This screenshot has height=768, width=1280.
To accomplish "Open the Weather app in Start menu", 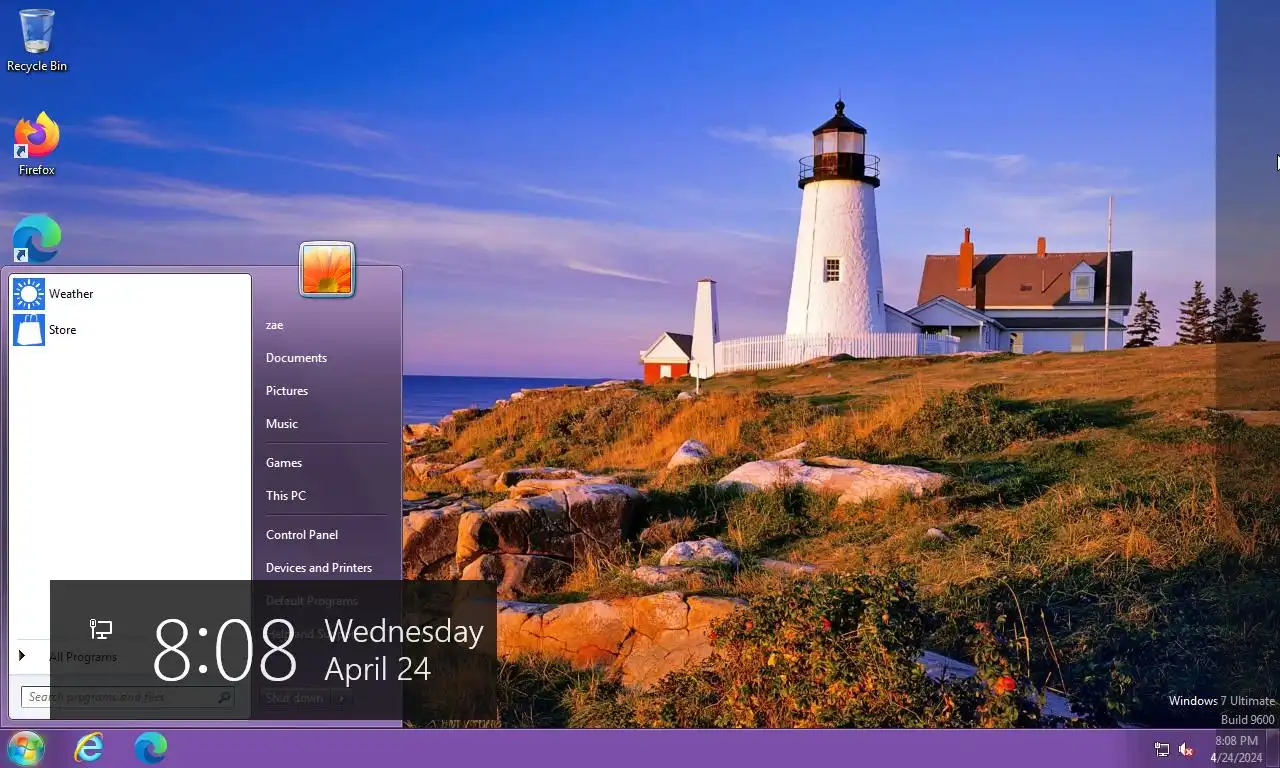I will click(130, 294).
